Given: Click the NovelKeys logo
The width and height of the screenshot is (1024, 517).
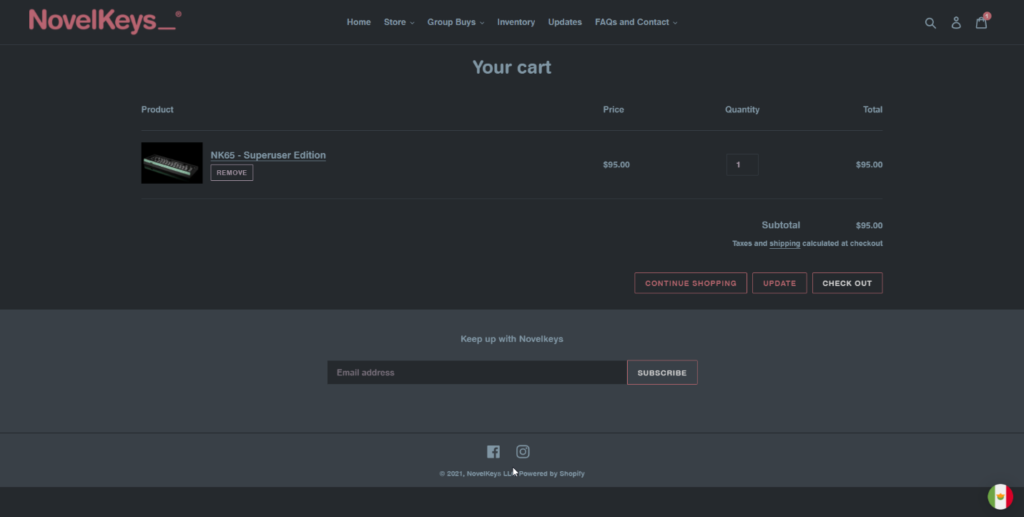Looking at the screenshot, I should 104,21.
